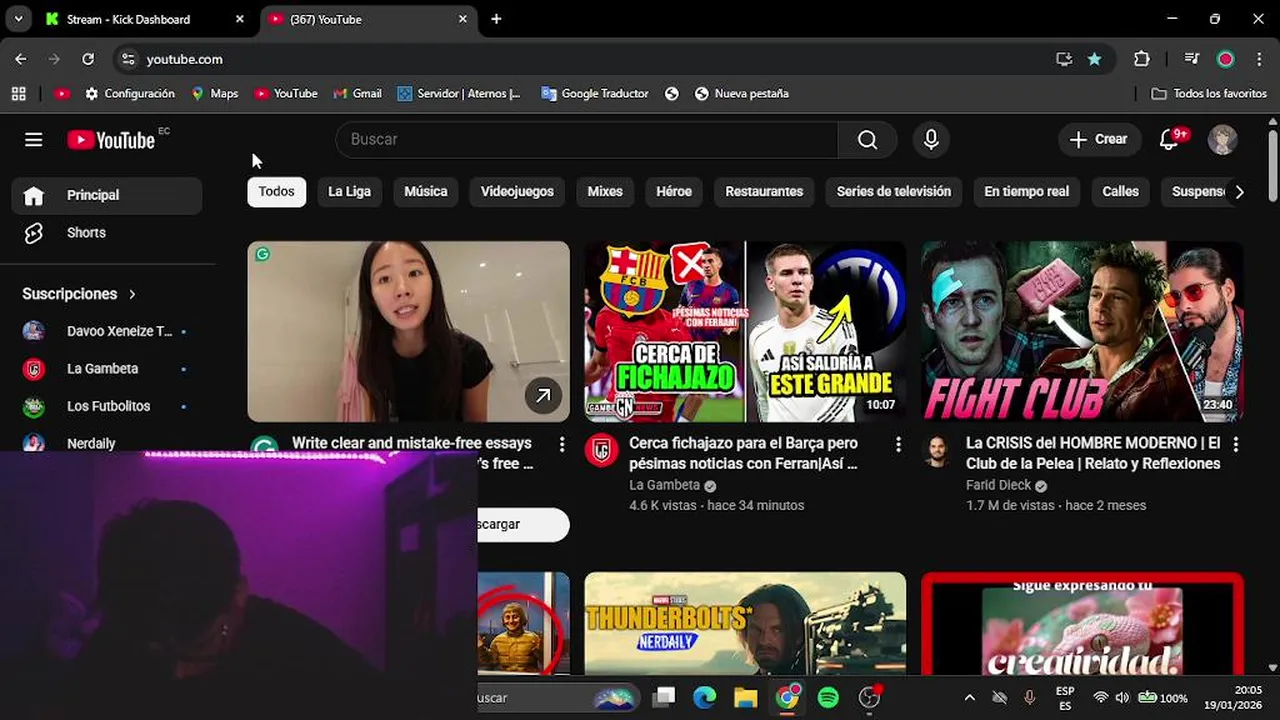Go back with browser back arrow
This screenshot has width=1280, height=720.
coord(21,59)
